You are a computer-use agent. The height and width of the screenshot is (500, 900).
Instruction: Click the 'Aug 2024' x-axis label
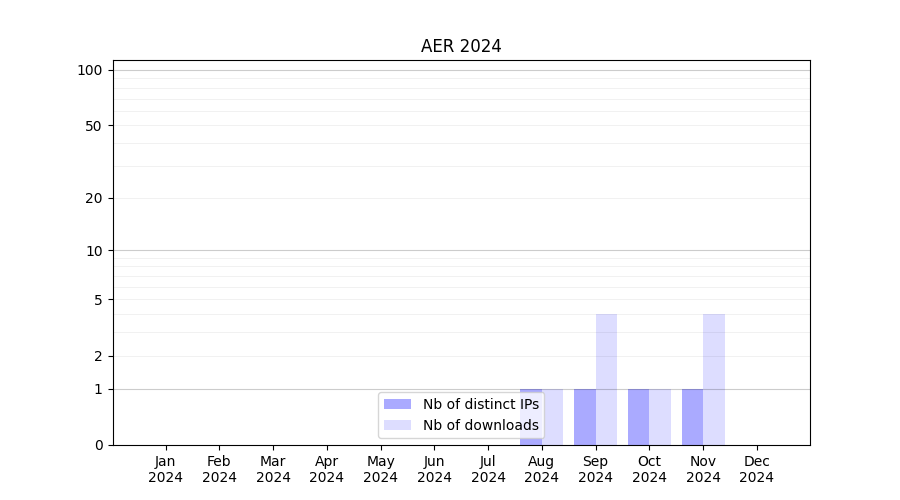542,469
